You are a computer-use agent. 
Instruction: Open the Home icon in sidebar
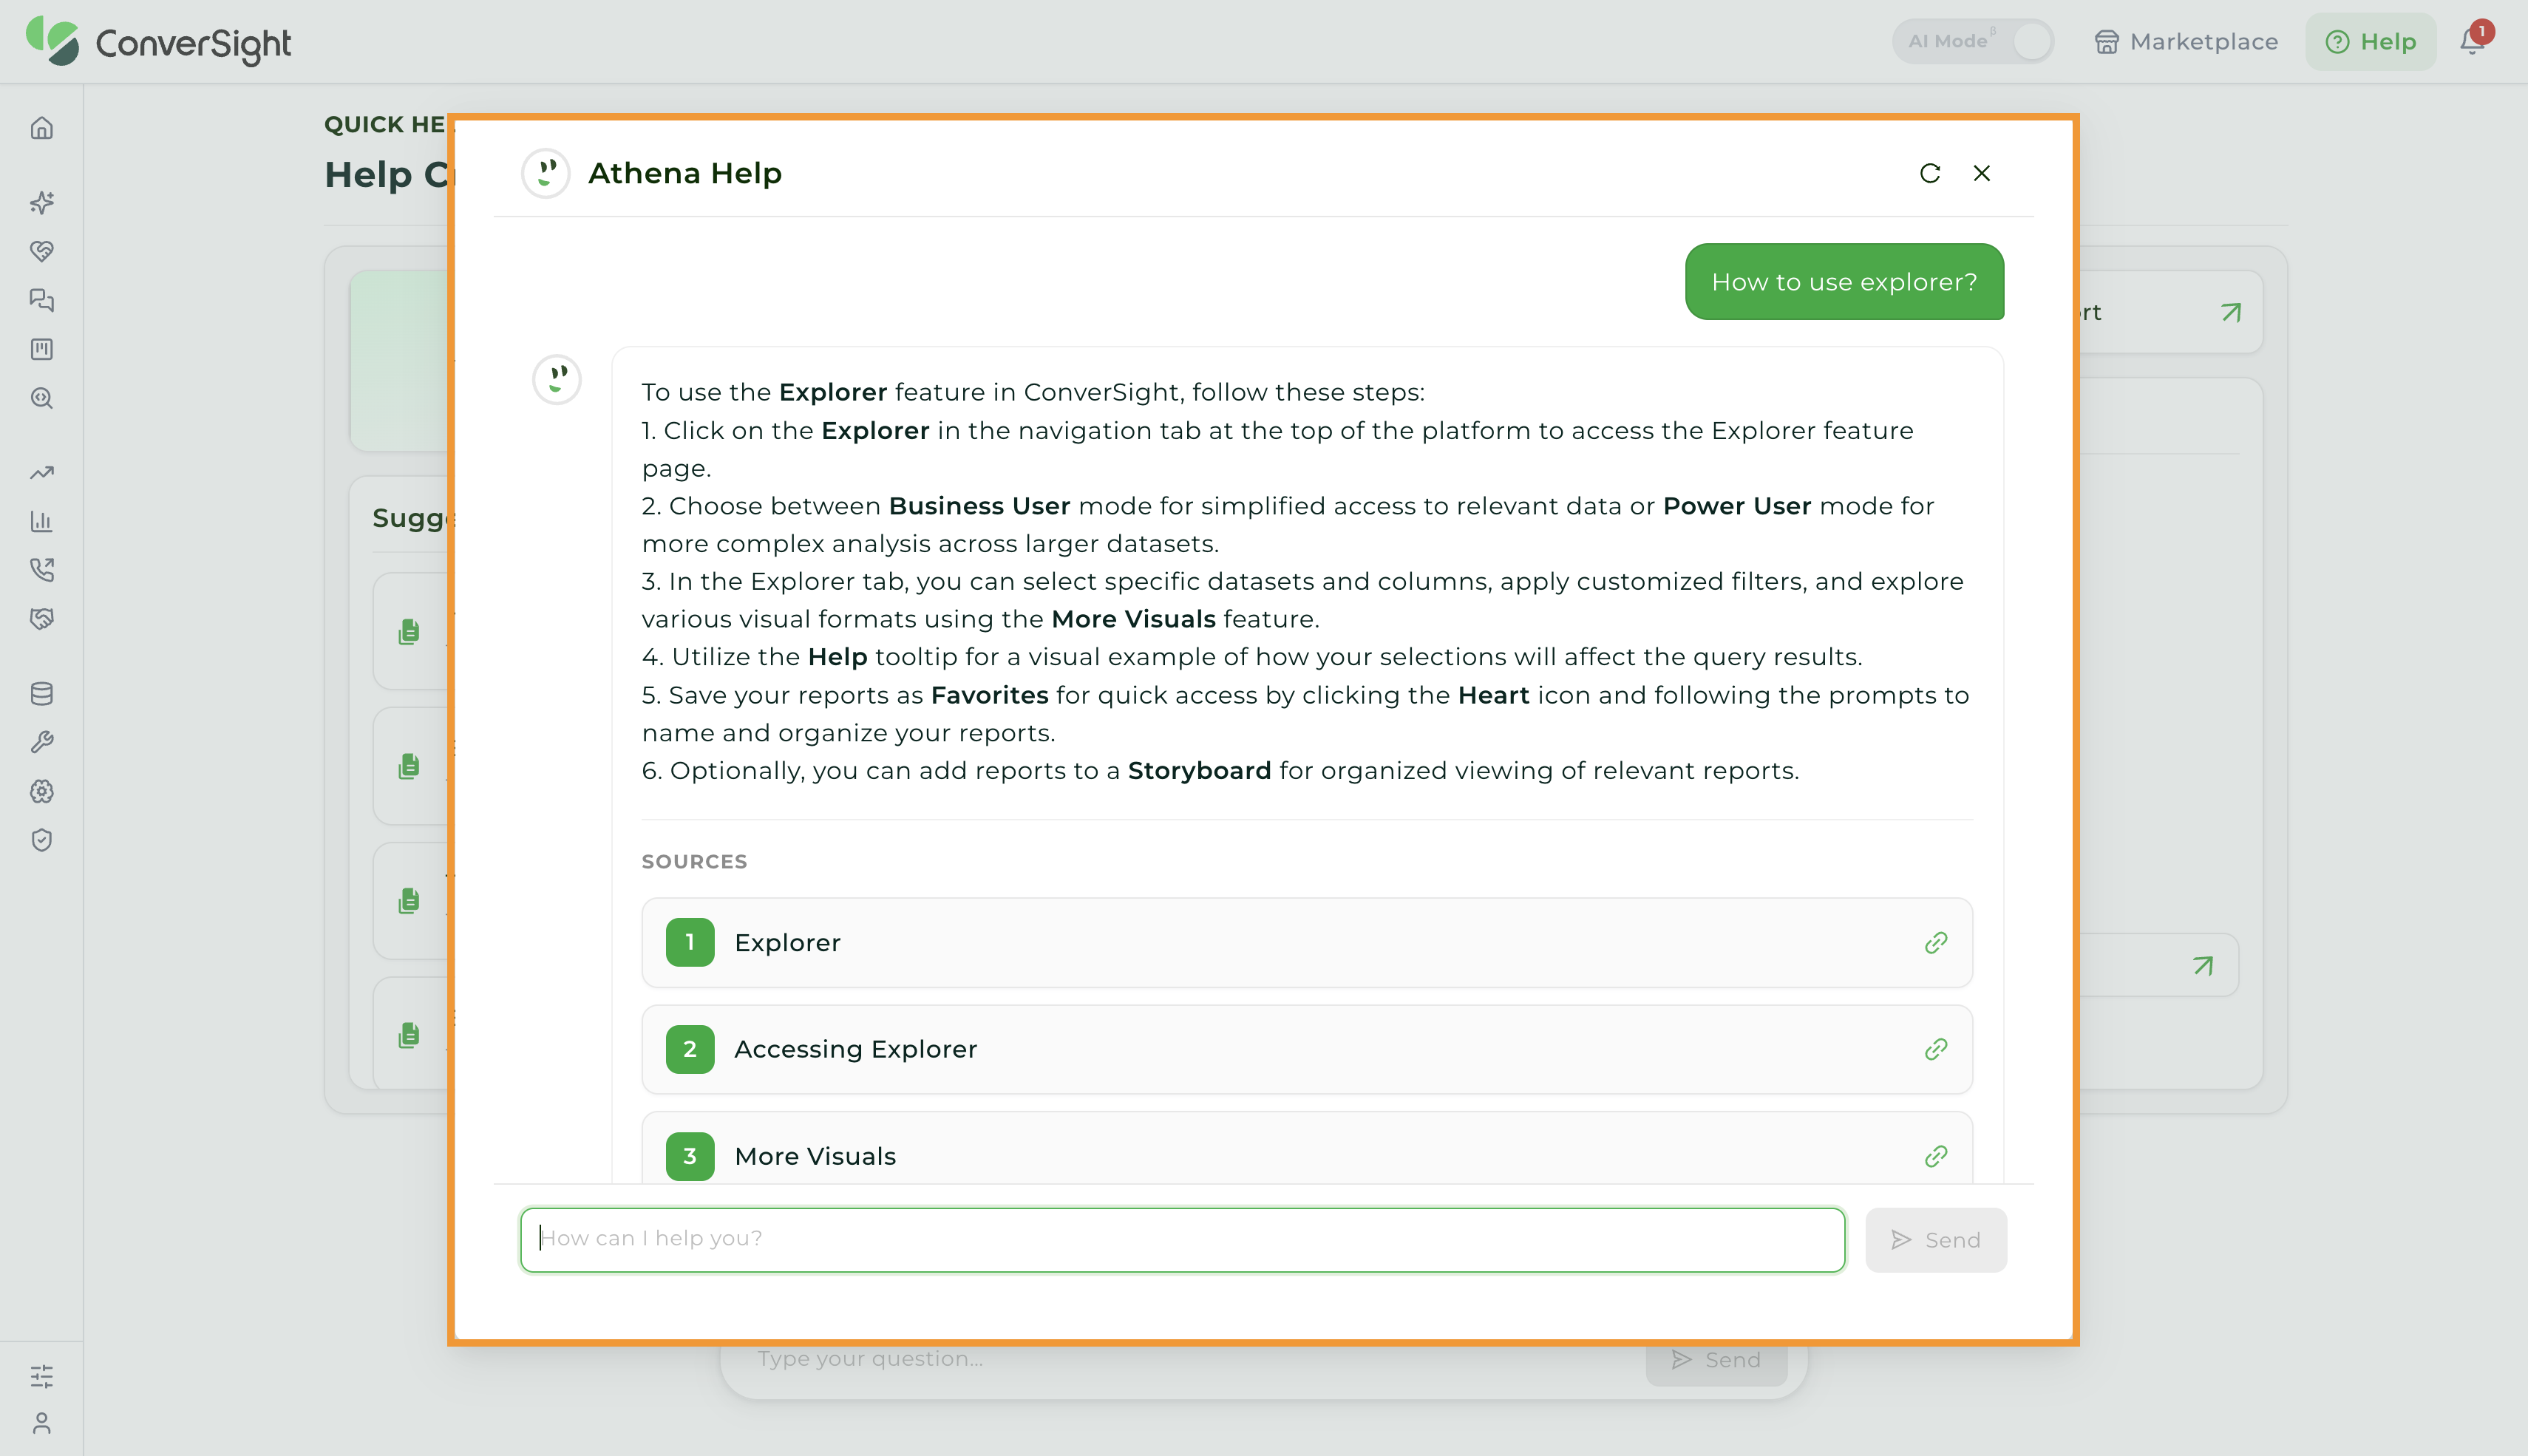click(x=41, y=128)
